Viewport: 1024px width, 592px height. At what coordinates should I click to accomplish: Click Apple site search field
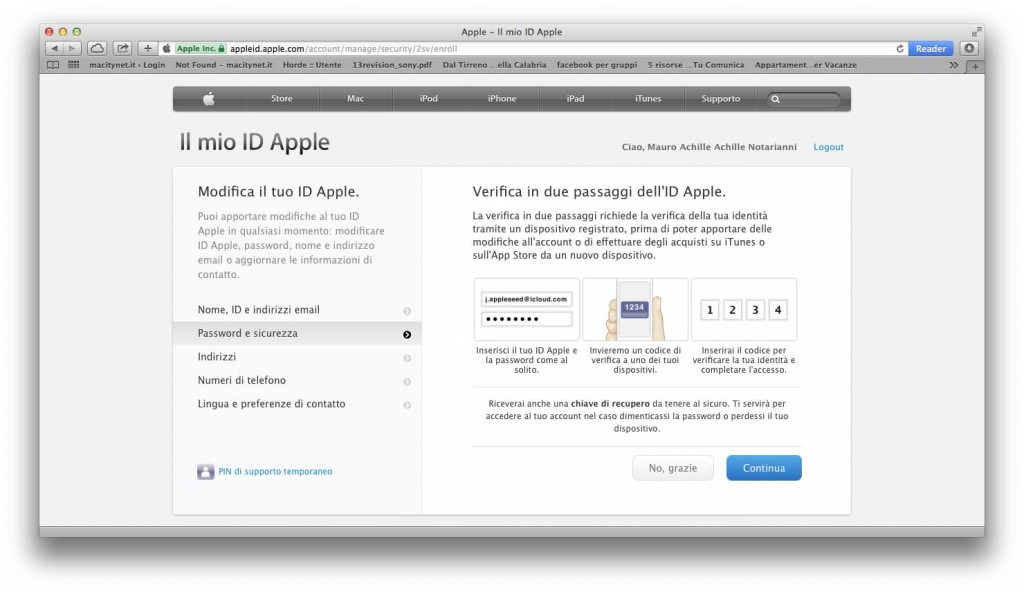tap(805, 99)
